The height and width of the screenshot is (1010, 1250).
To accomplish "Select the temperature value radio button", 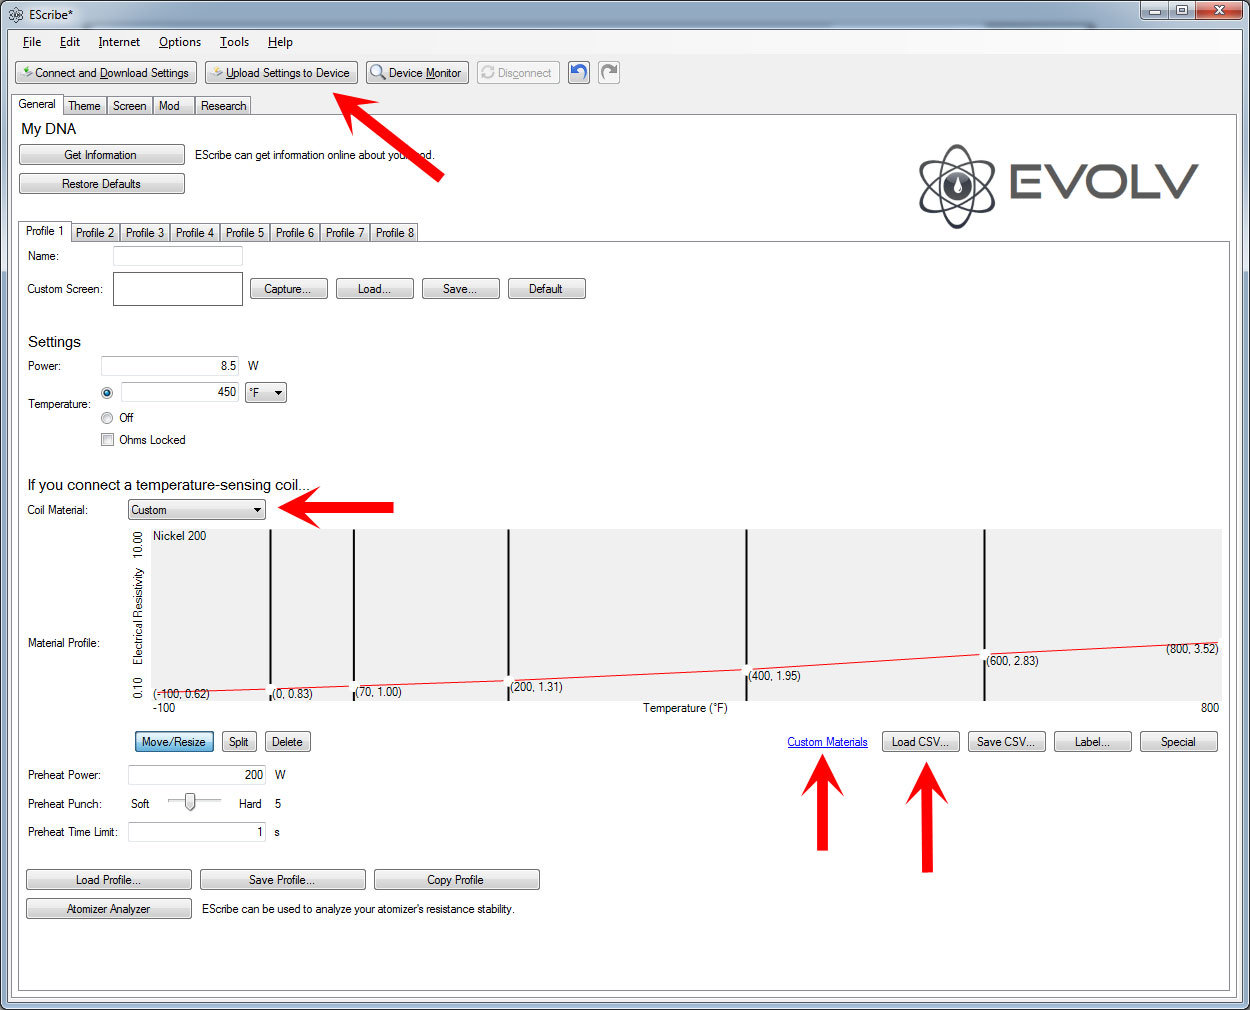I will (x=107, y=393).
